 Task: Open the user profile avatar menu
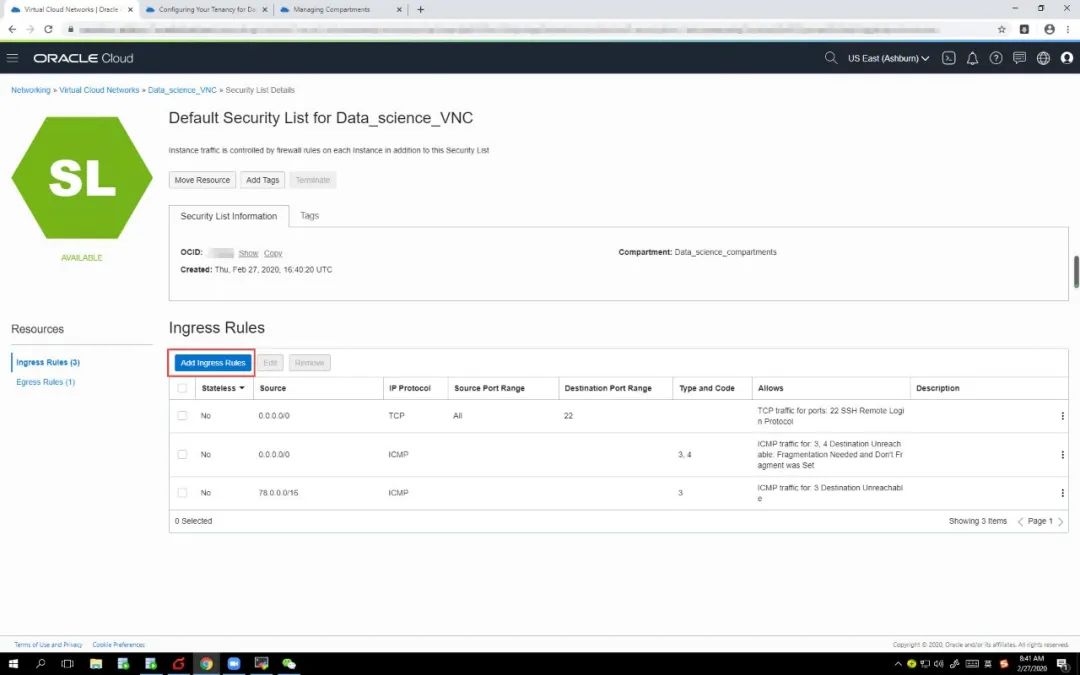click(1066, 58)
